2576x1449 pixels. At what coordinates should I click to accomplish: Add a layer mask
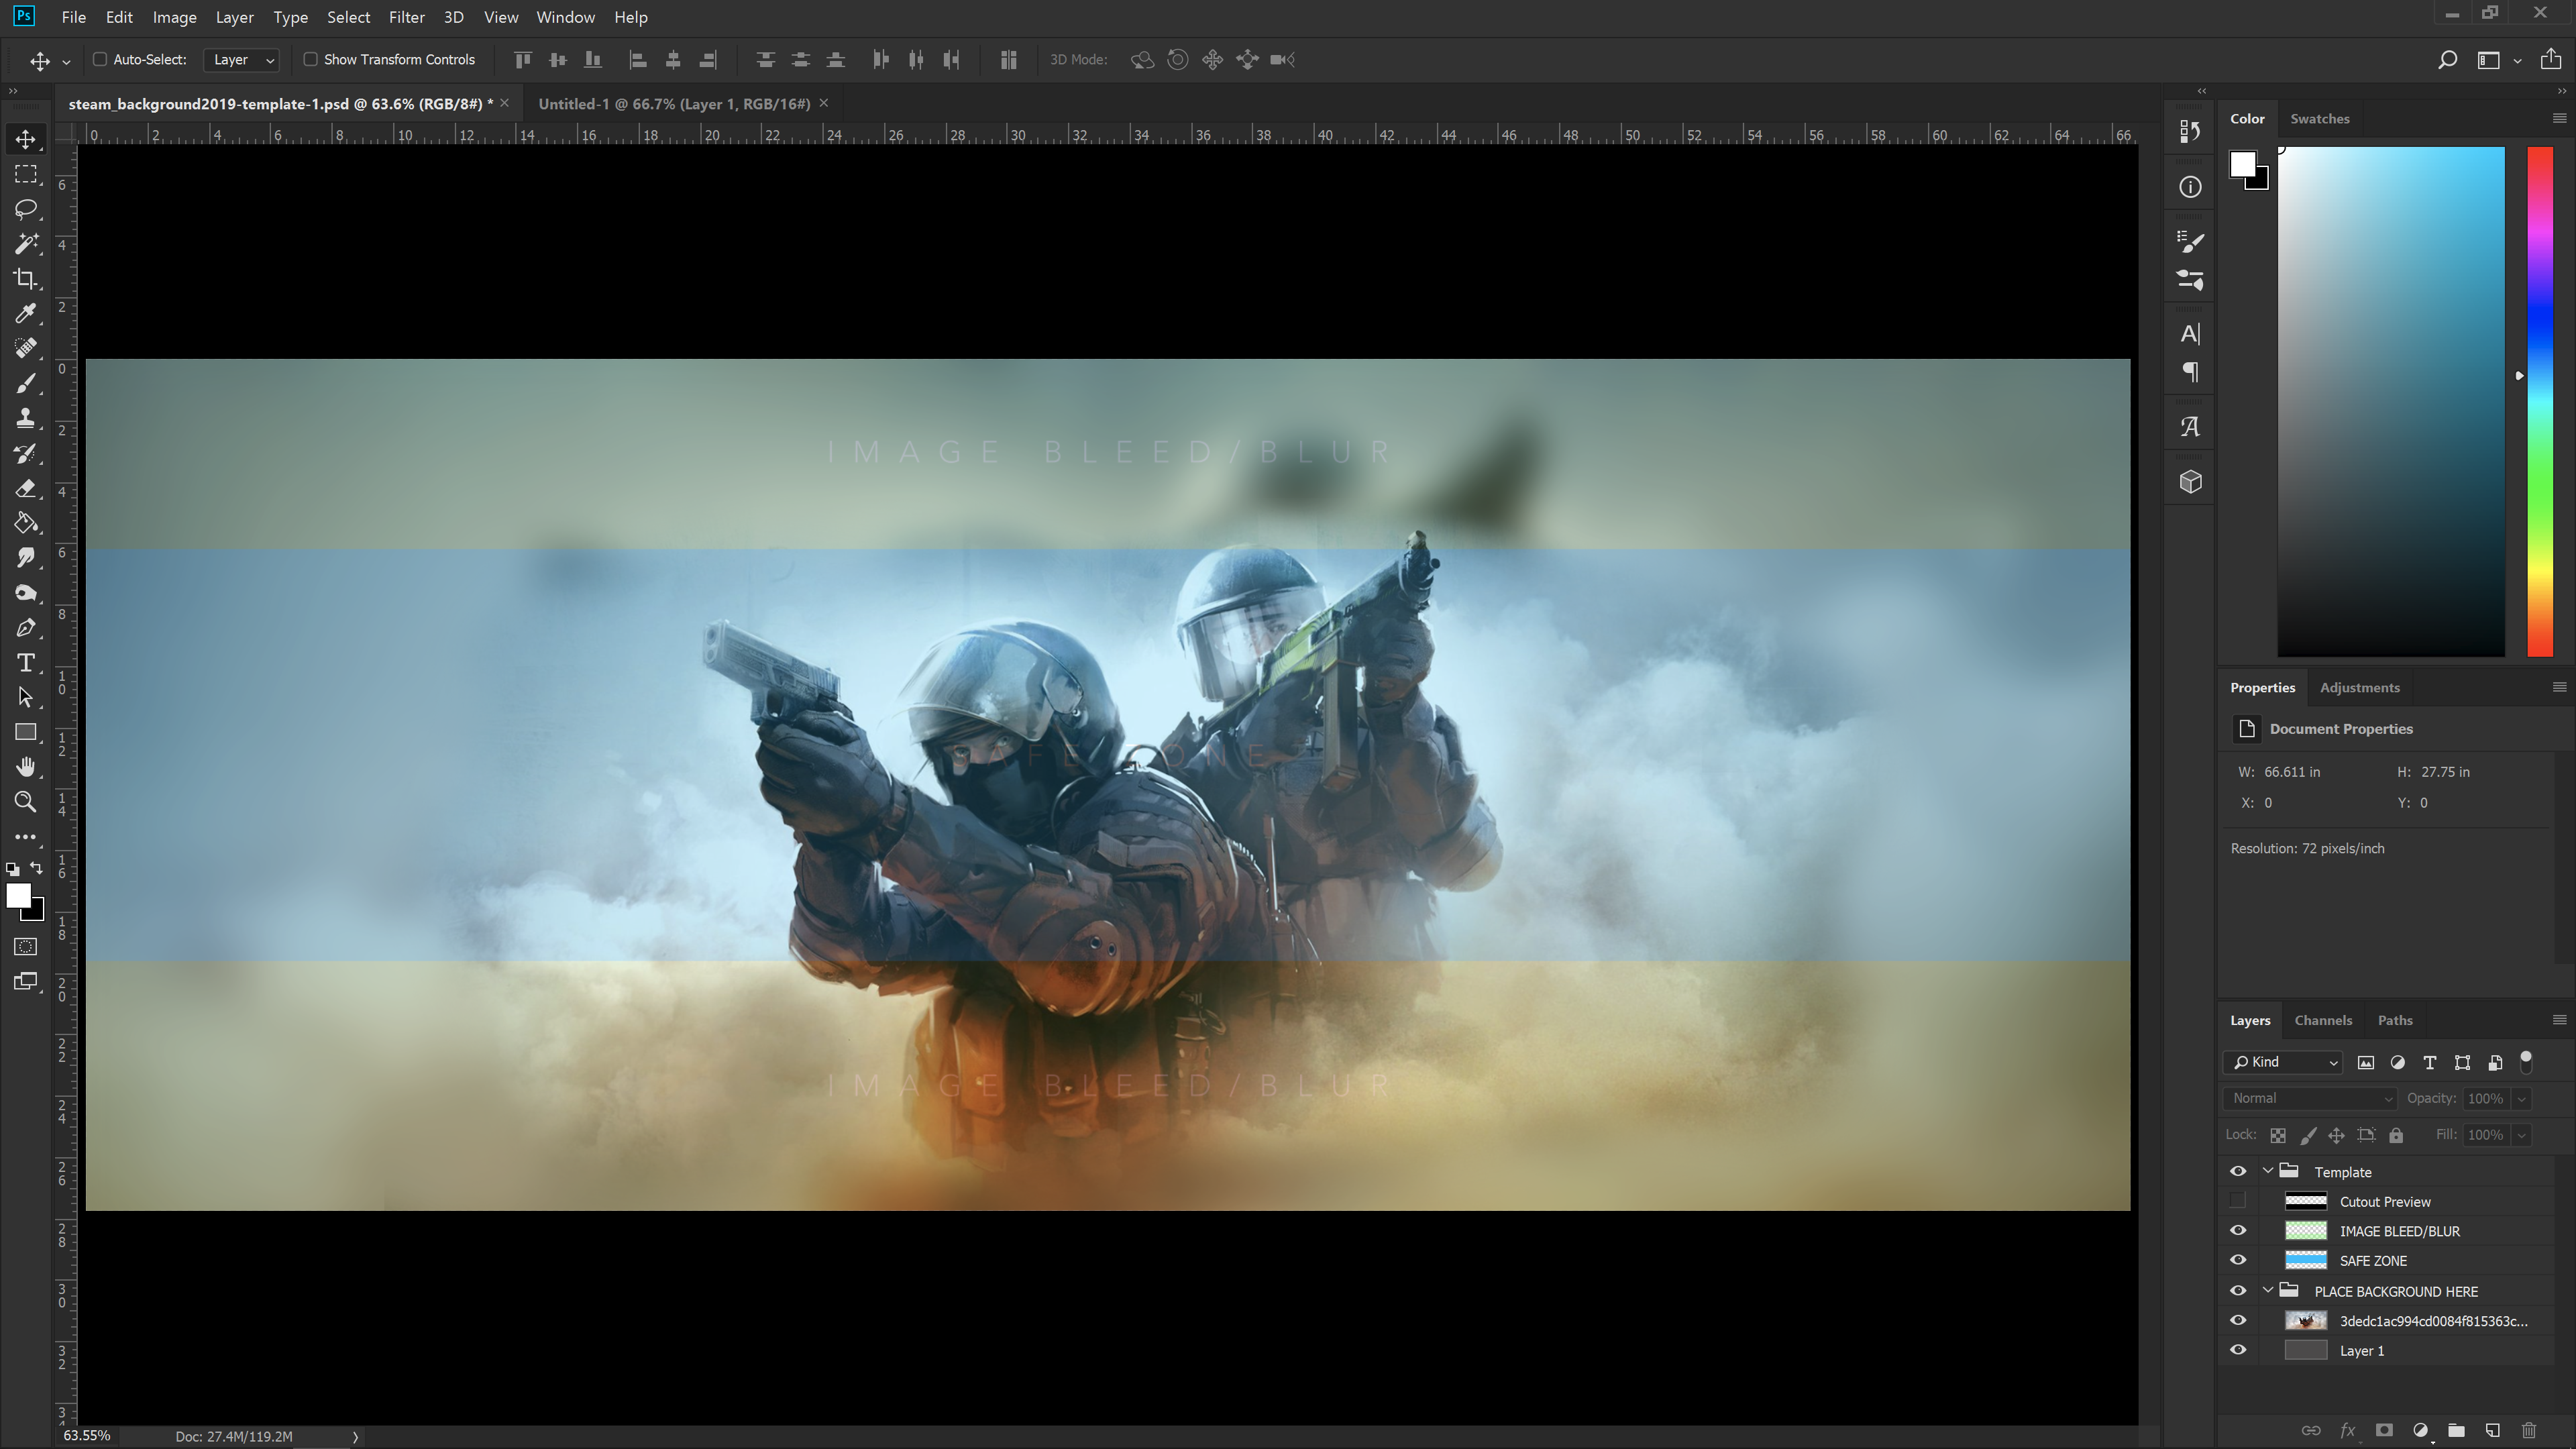[2384, 1430]
